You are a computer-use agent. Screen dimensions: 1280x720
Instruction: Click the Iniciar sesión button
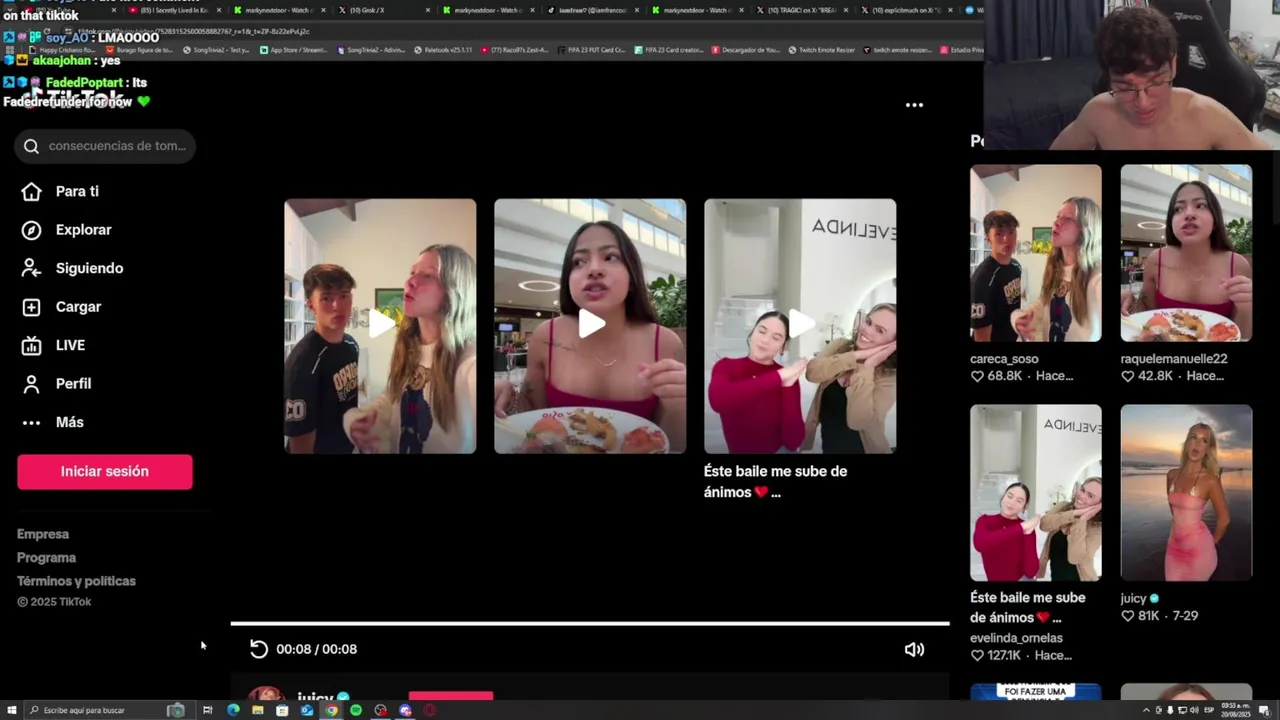tap(104, 472)
